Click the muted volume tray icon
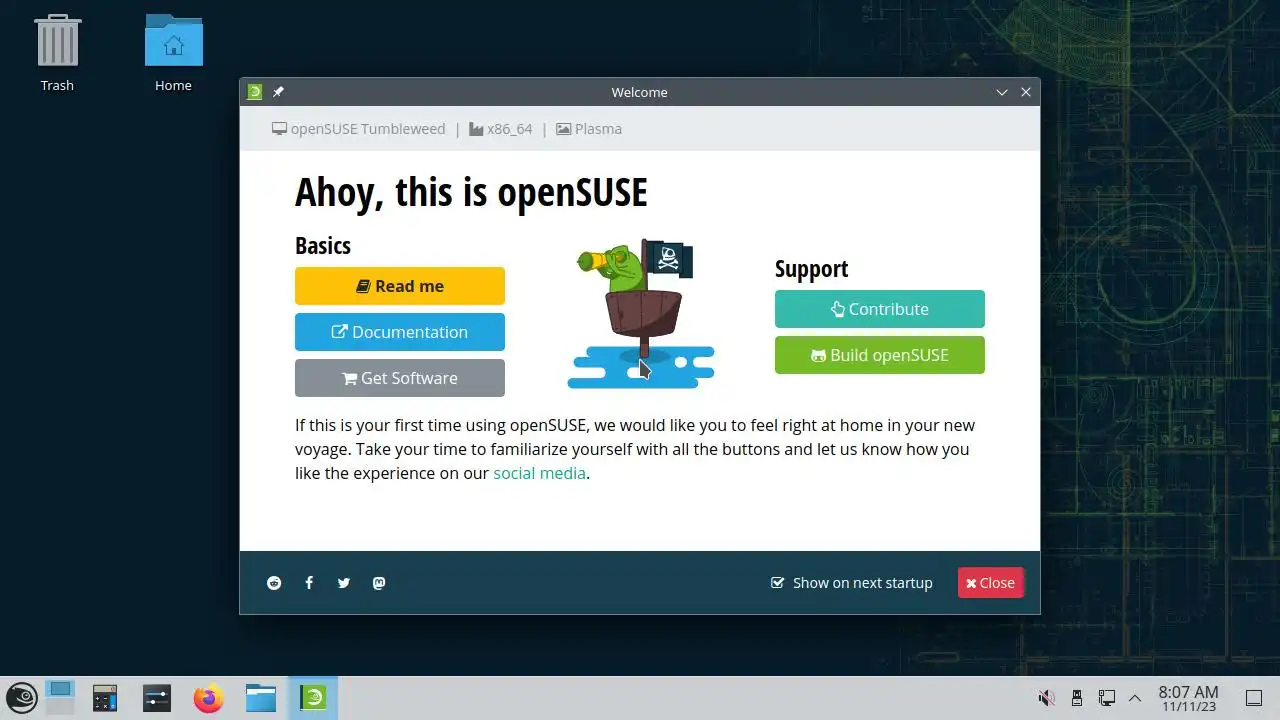Image resolution: width=1280 pixels, height=720 pixels. [1047, 698]
